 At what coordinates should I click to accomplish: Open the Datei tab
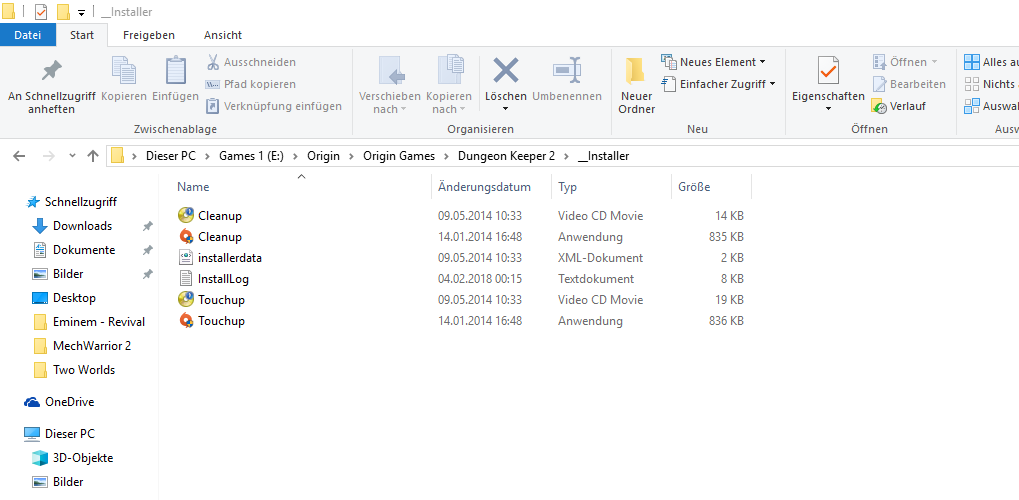coord(28,35)
